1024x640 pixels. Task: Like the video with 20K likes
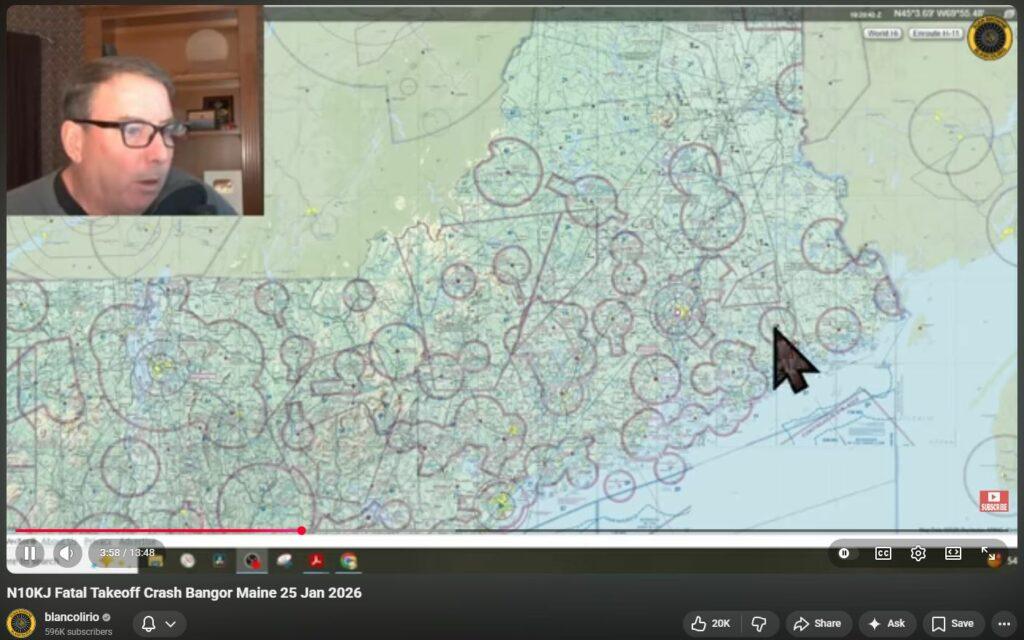click(x=709, y=623)
